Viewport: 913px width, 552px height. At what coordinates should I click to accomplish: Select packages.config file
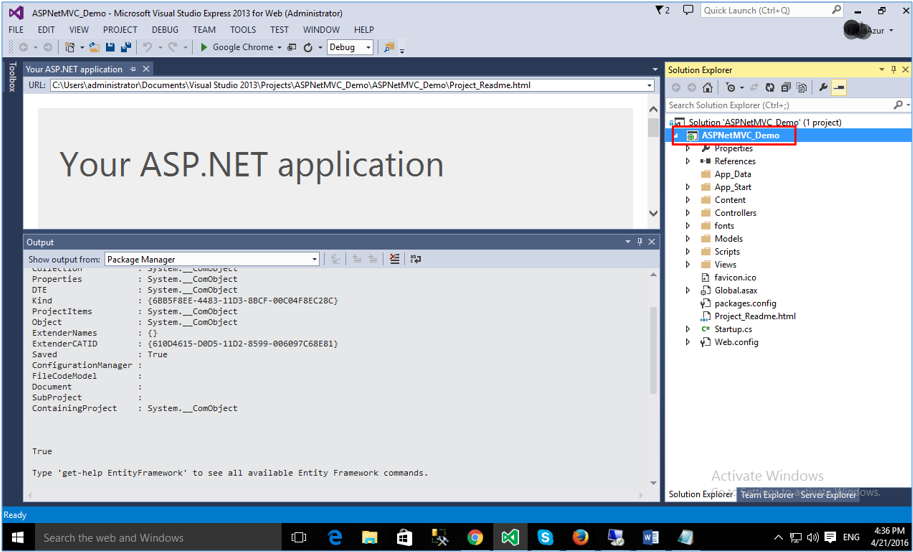[x=745, y=303]
